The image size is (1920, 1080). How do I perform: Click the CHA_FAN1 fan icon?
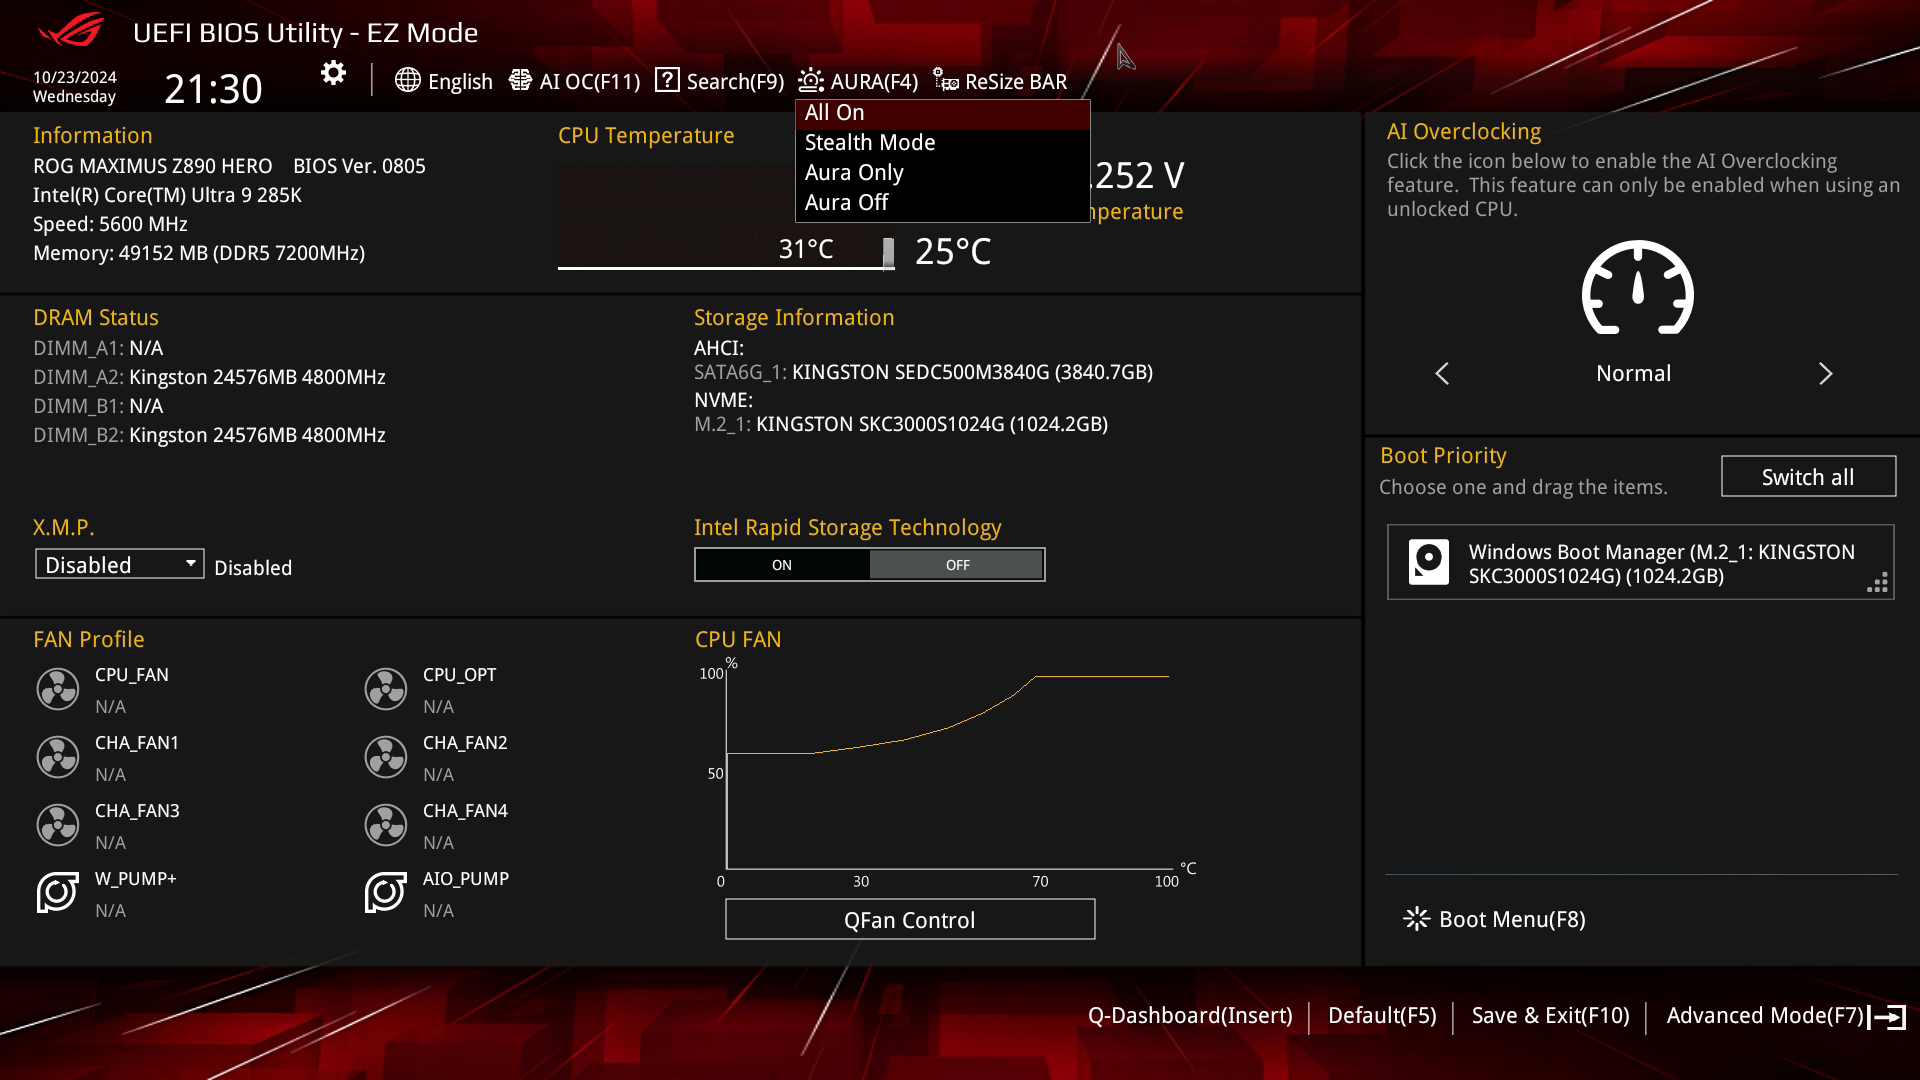(x=58, y=757)
